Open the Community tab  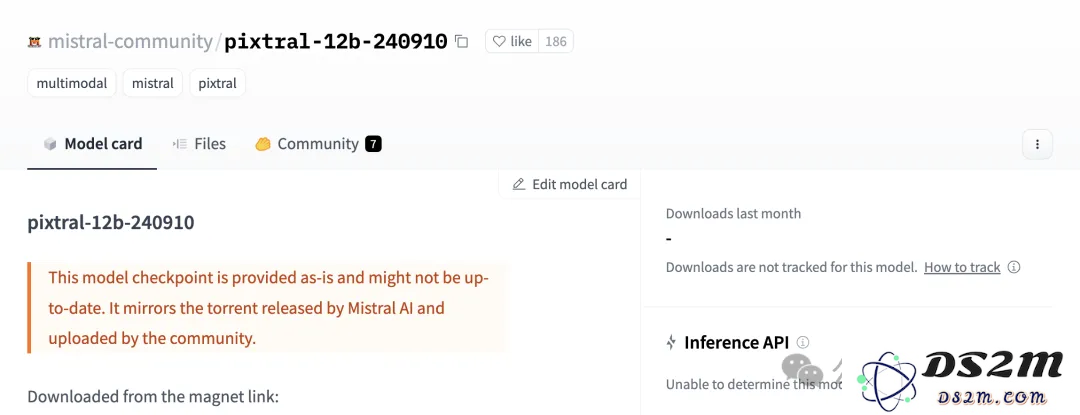pyautogui.click(x=318, y=144)
